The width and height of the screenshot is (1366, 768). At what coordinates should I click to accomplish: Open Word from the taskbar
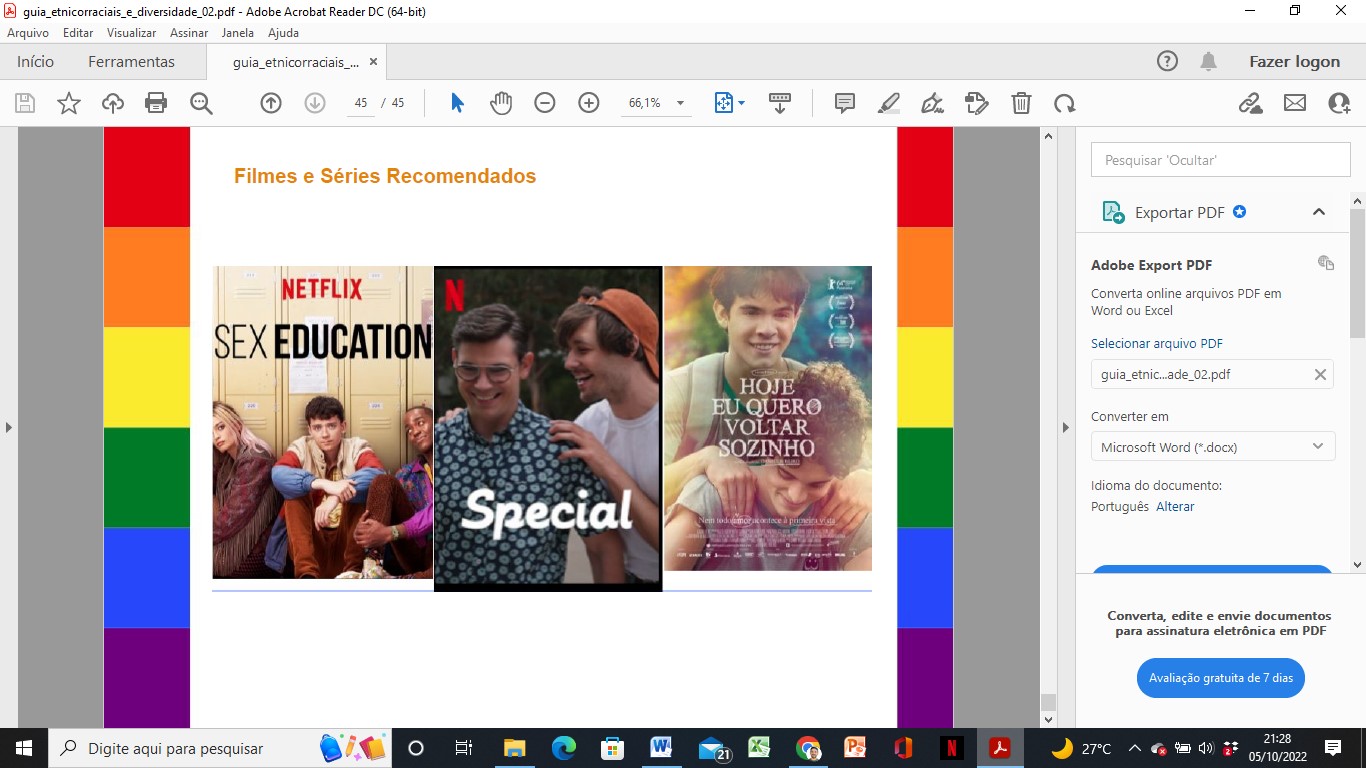660,748
